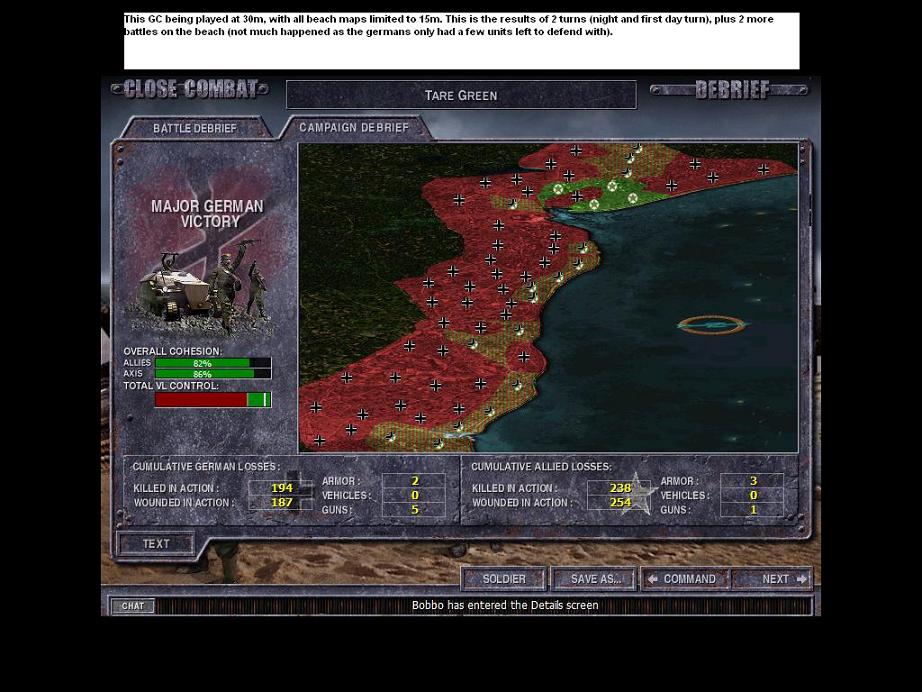Click the Total VL Control bar

tap(213, 400)
